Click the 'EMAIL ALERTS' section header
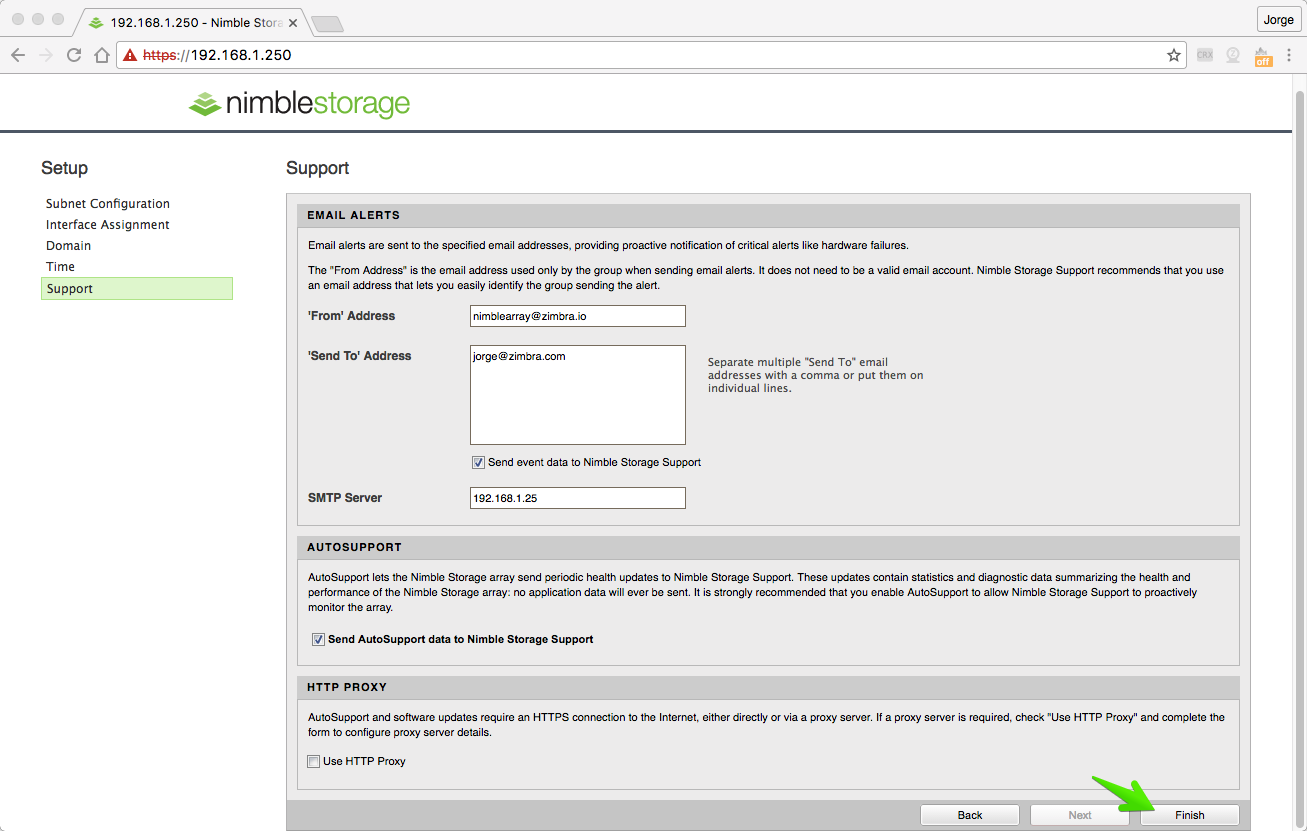Image resolution: width=1307 pixels, height=831 pixels. tap(768, 215)
